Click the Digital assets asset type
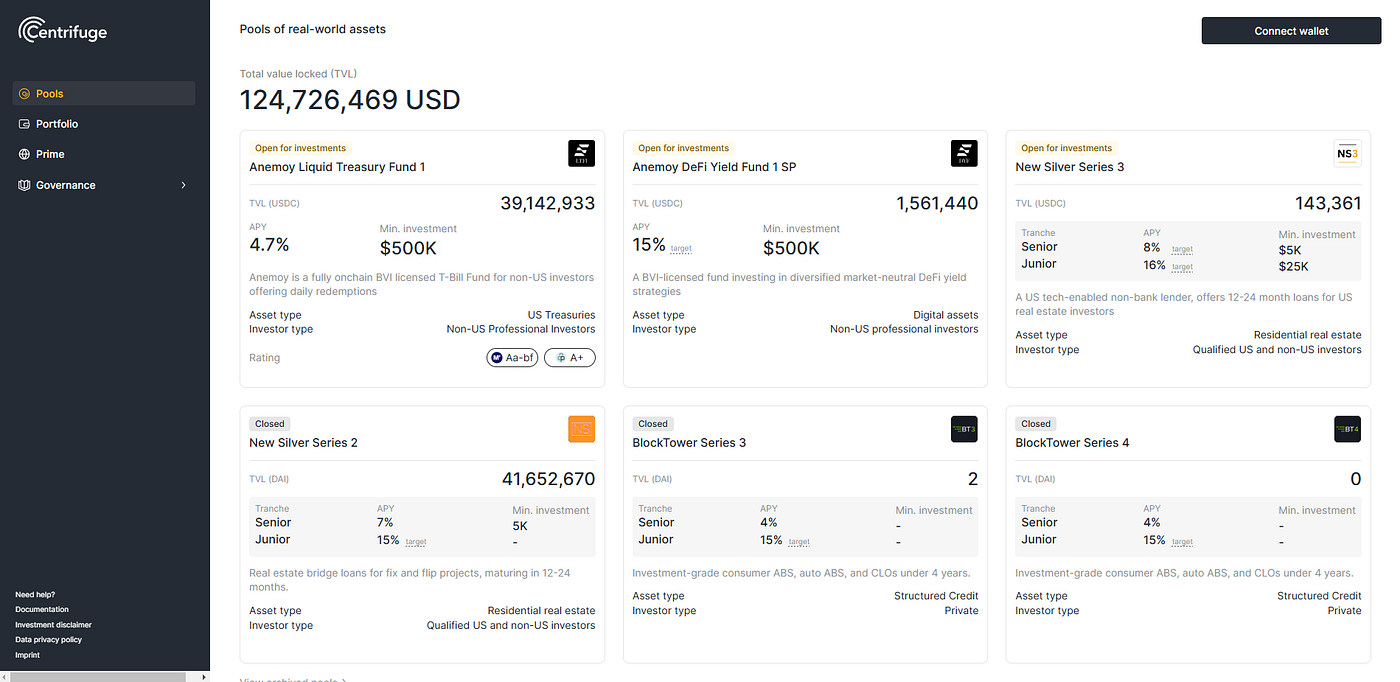Image resolution: width=1400 pixels, height=682 pixels. 945,315
